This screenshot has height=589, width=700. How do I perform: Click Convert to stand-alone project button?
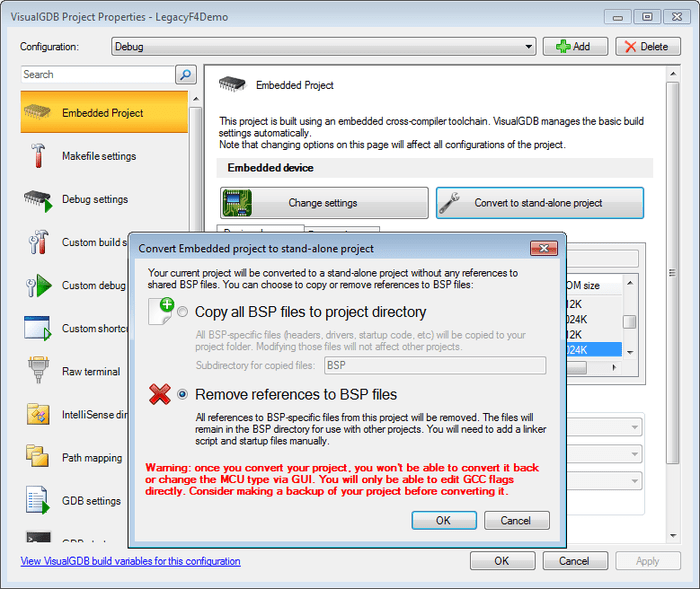tap(540, 203)
